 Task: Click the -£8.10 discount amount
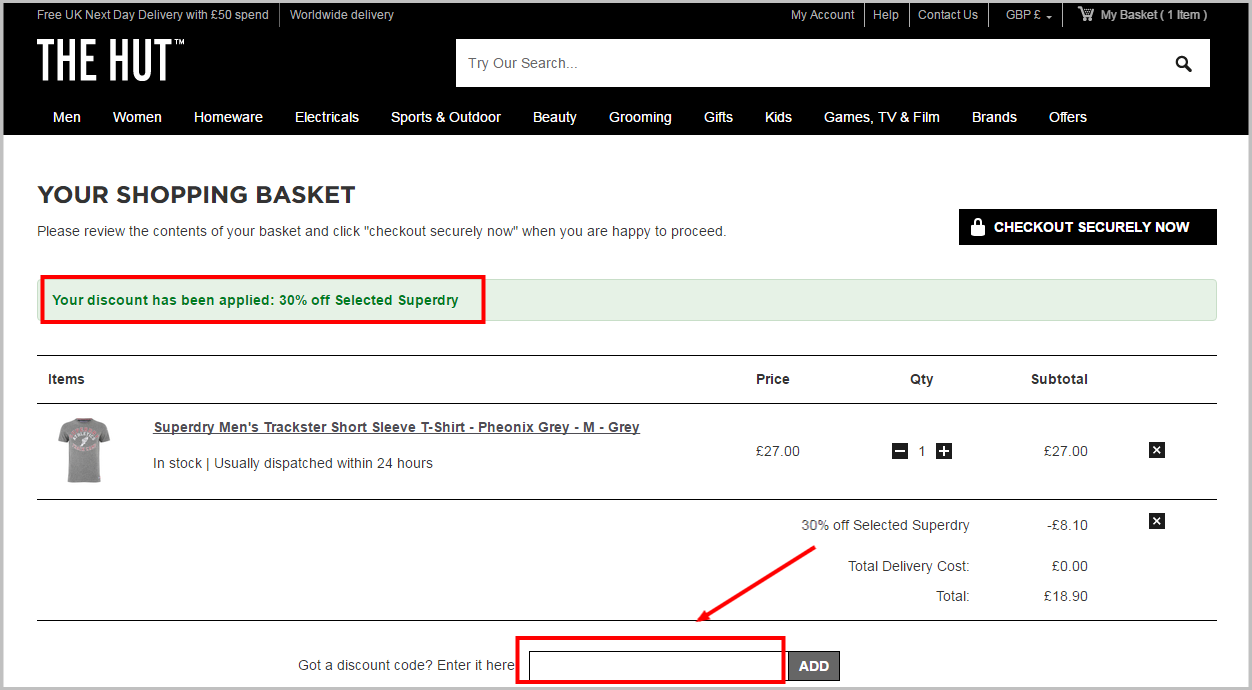click(1067, 525)
